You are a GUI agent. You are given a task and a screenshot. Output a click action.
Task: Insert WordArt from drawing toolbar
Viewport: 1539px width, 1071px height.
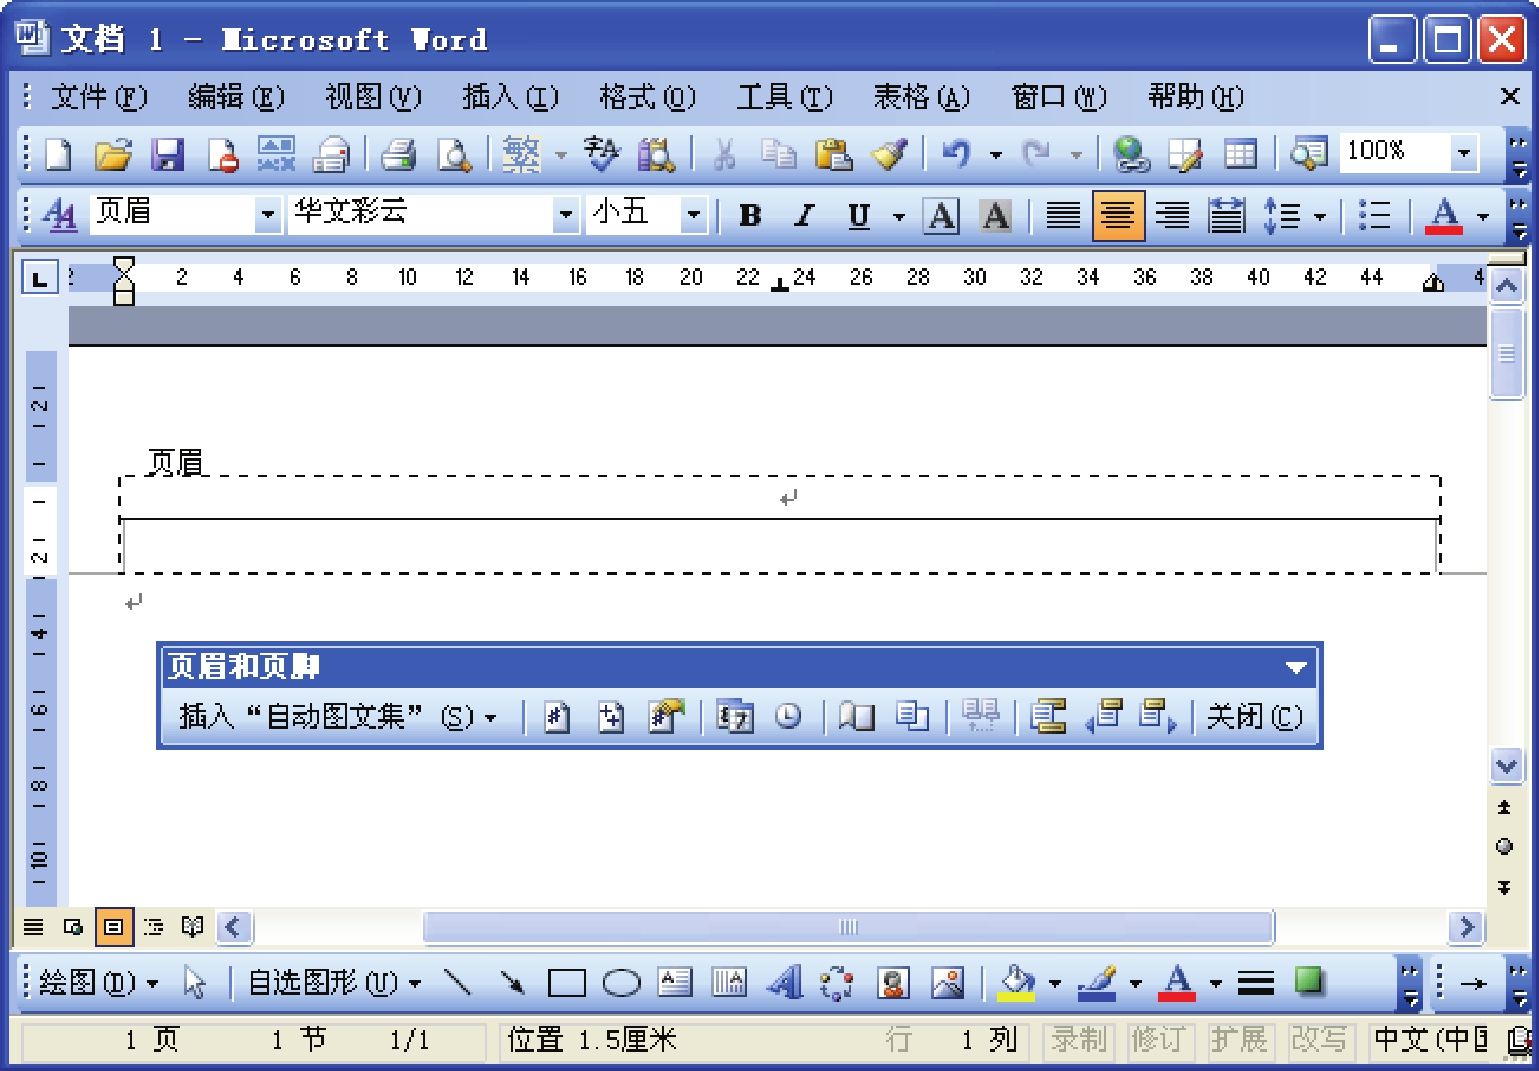click(785, 983)
